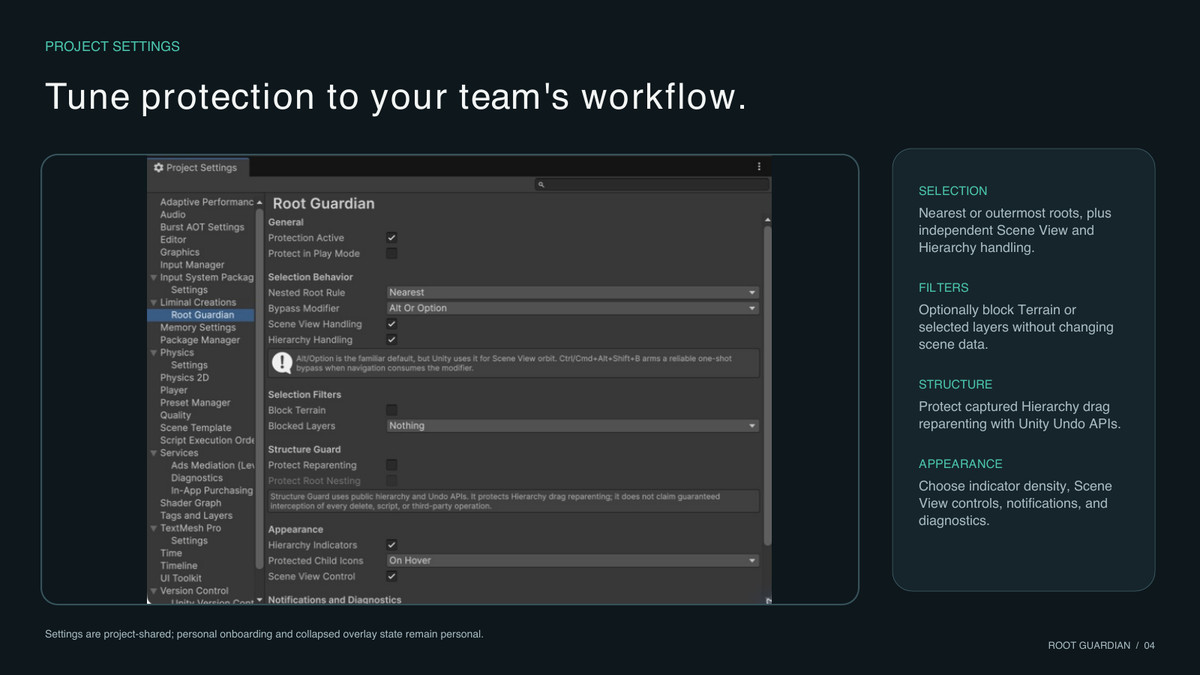Click the category list vertical scrollbar
The width and height of the screenshot is (1200, 675).
[x=260, y=390]
